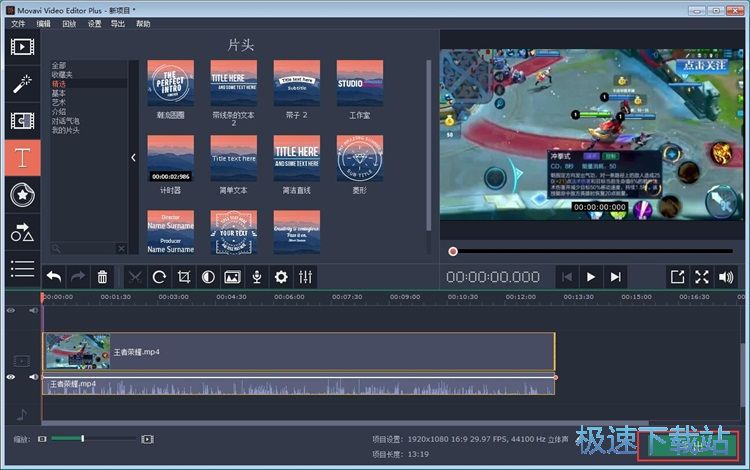Mute the title track speaker
This screenshot has width=750, height=470.
[x=33, y=310]
